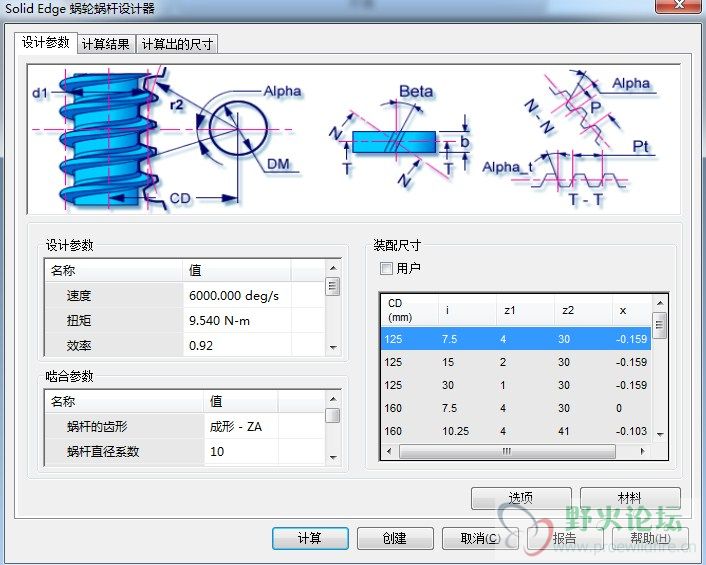Click the 值 header in 啮合参数 list
Screen dimensions: 706x565
241,401
